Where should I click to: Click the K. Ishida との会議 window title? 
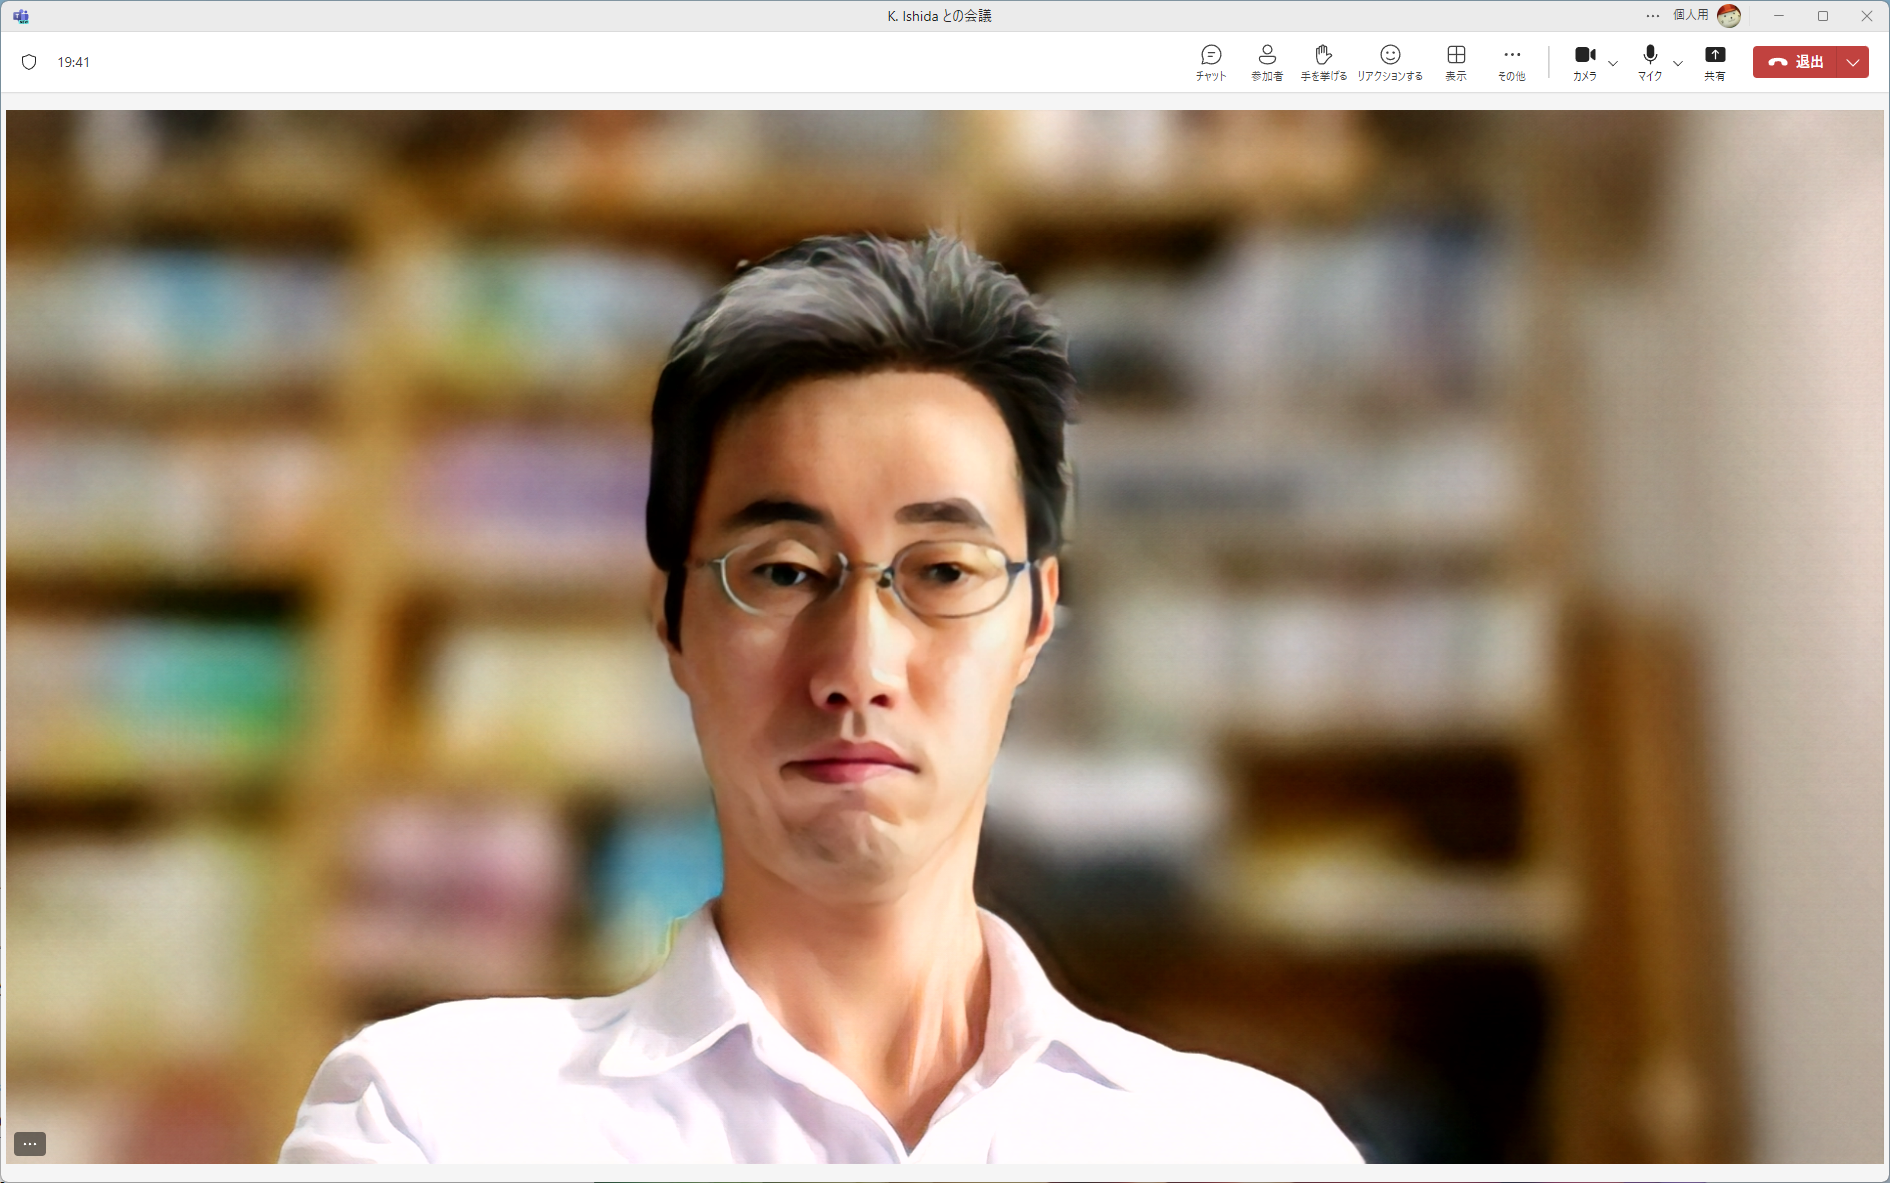(940, 16)
